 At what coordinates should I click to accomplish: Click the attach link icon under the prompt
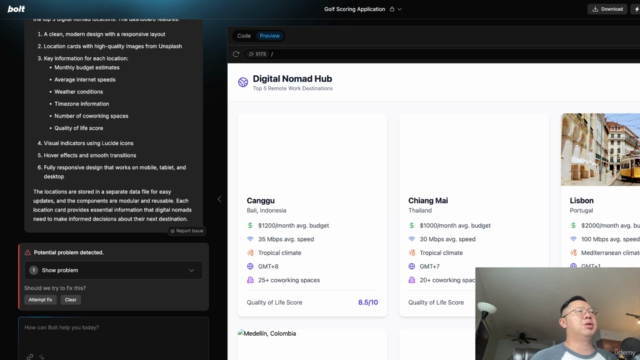pyautogui.click(x=30, y=357)
